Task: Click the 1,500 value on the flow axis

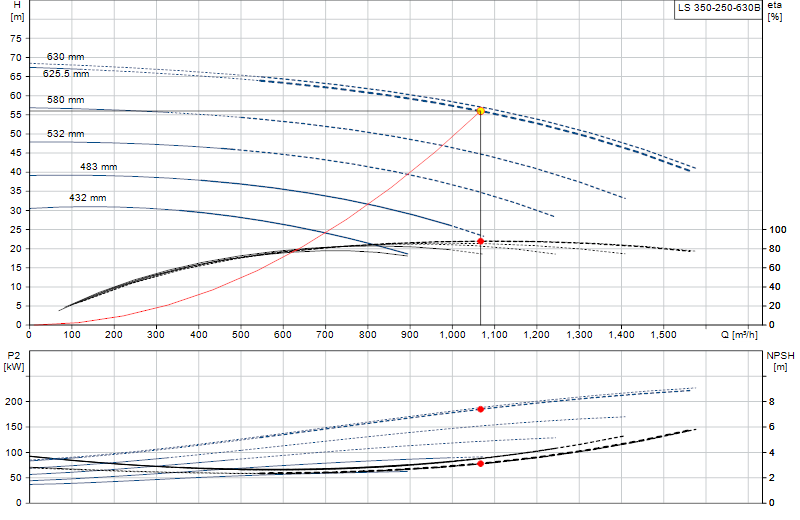Action: (664, 335)
